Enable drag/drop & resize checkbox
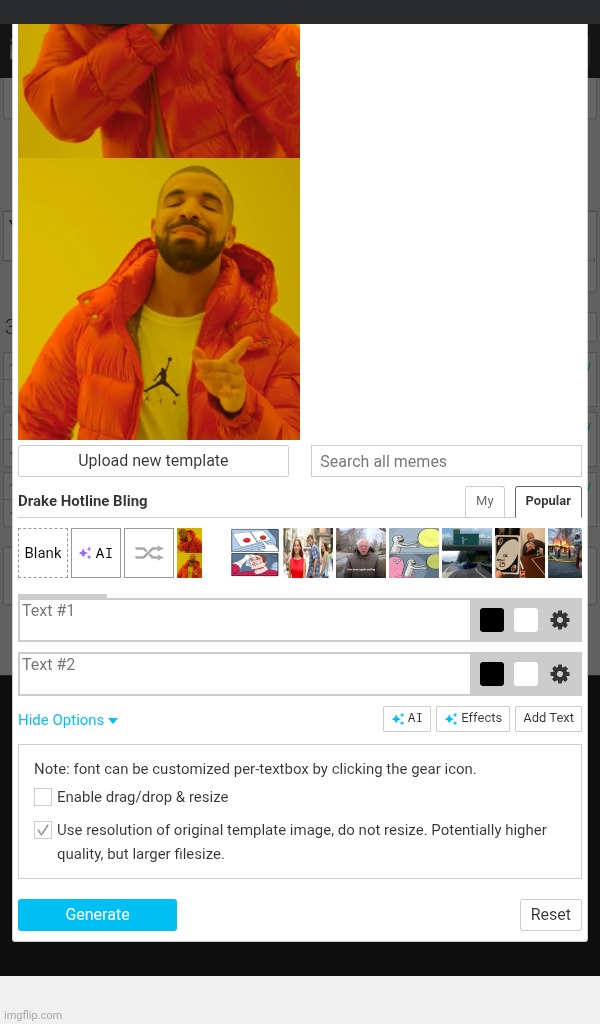 [x=43, y=797]
